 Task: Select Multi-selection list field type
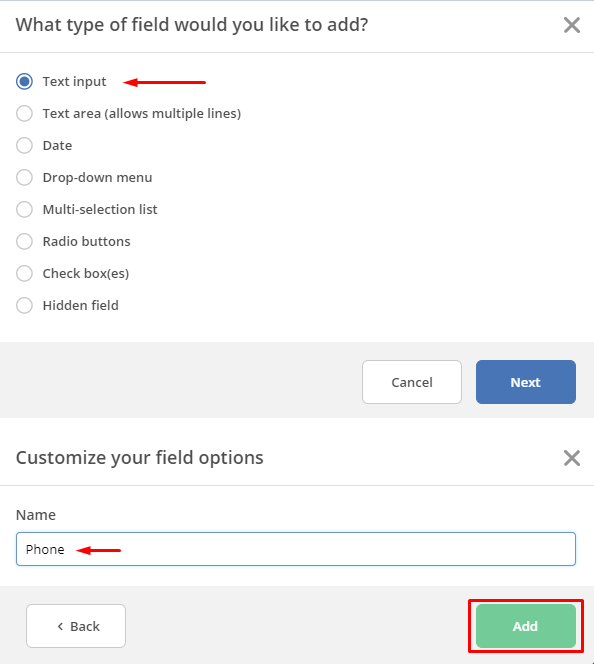[x=24, y=209]
